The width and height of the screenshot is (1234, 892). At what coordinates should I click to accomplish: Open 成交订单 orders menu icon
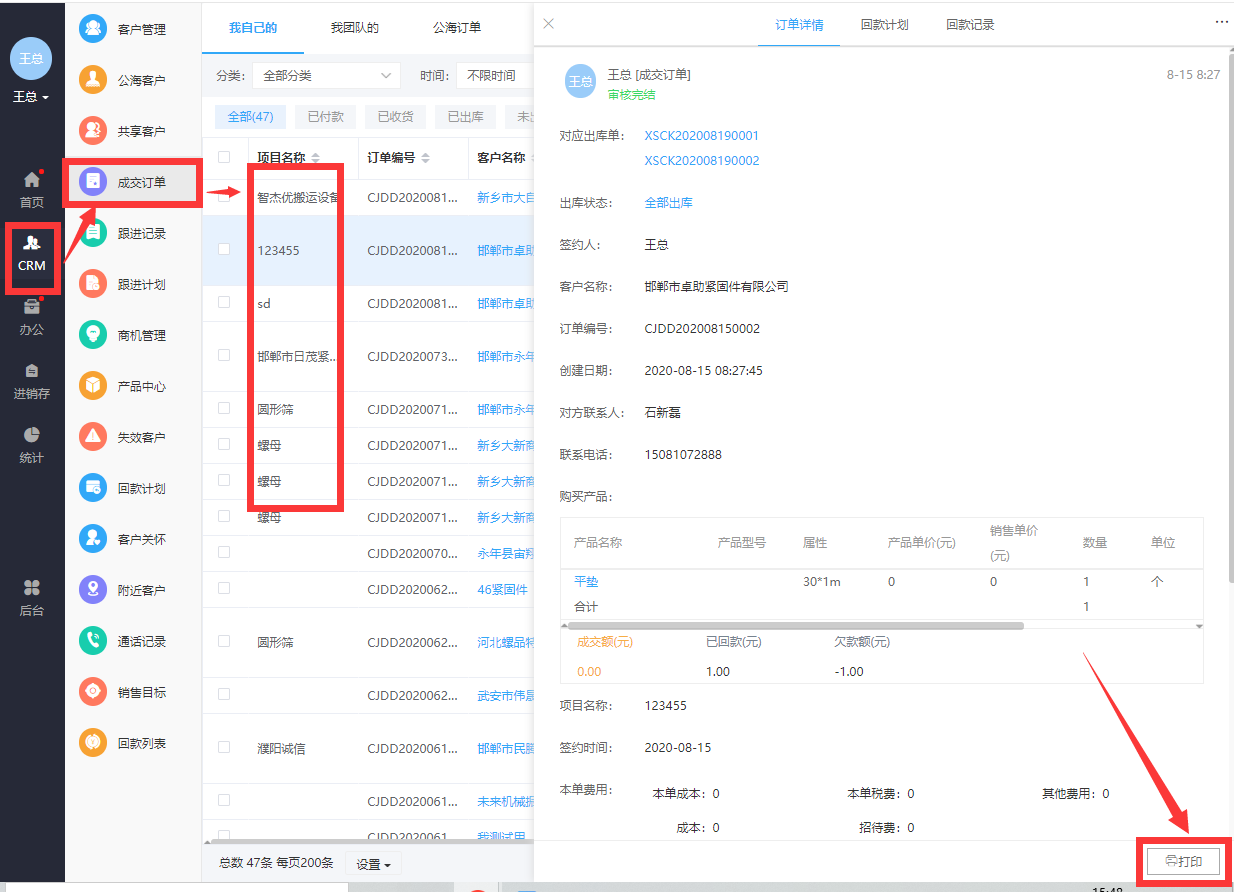pos(93,182)
